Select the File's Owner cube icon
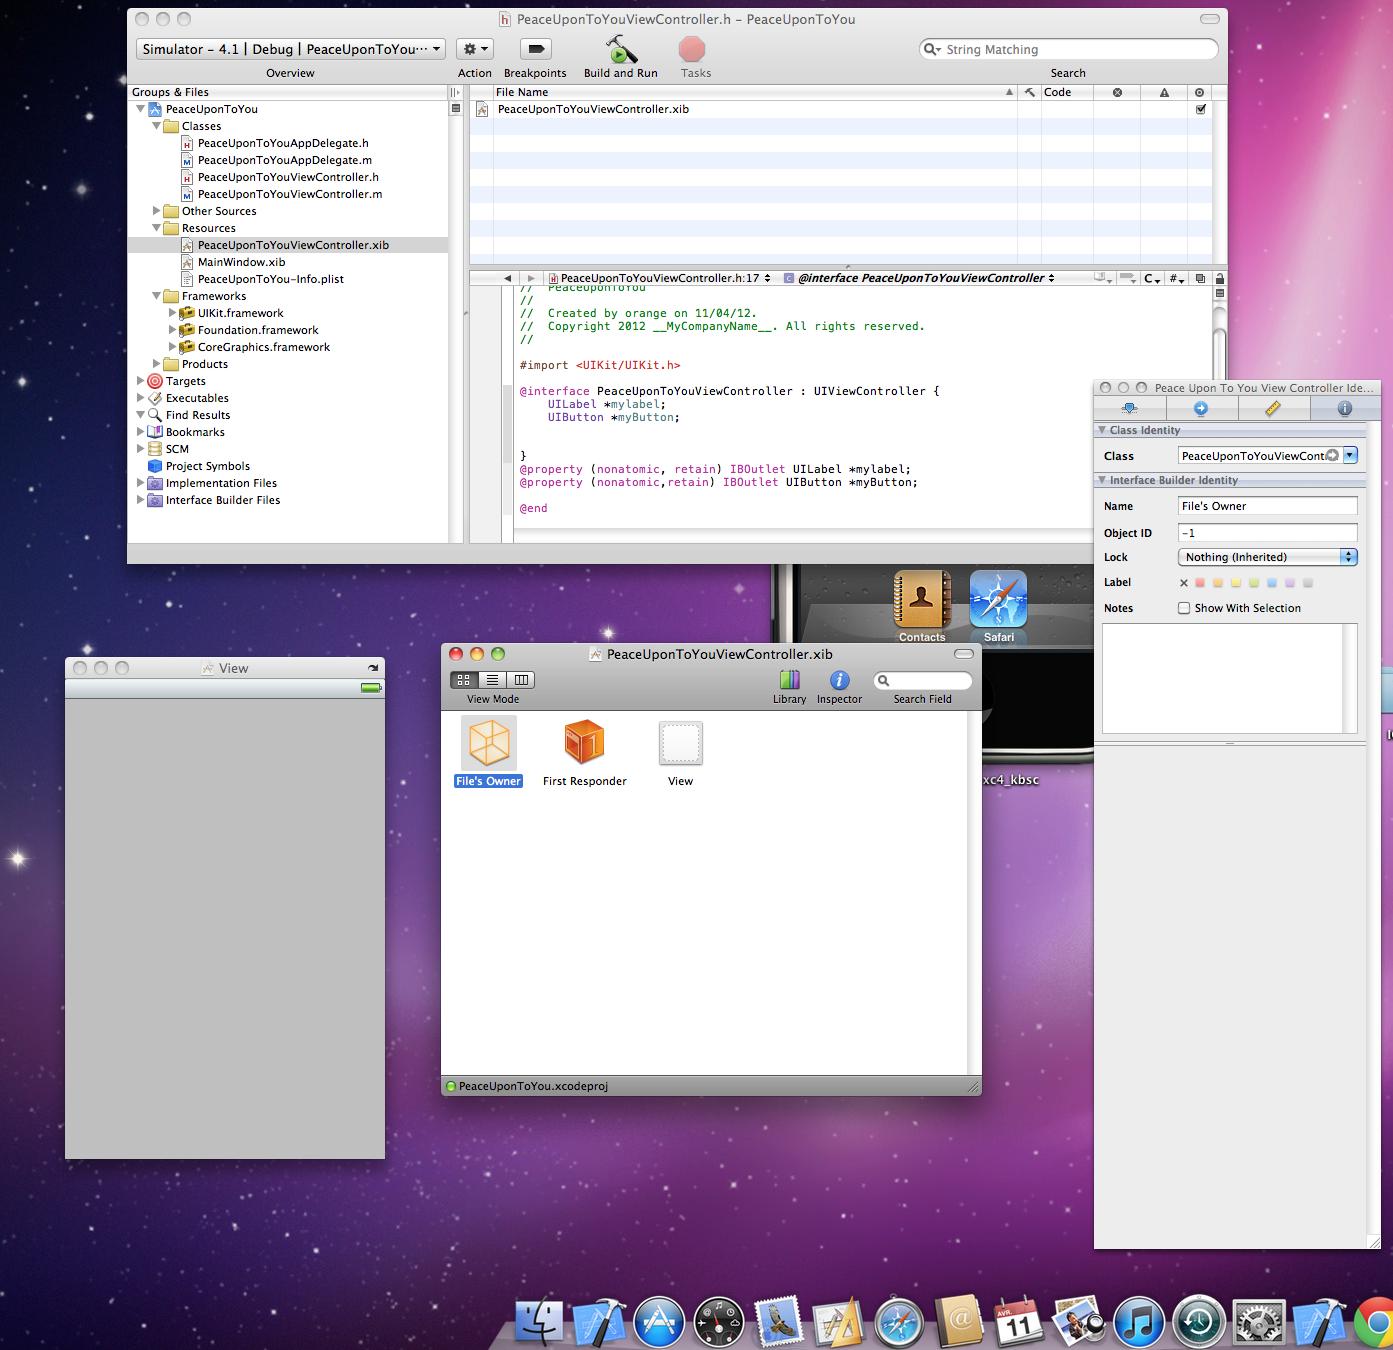The width and height of the screenshot is (1393, 1350). pos(489,742)
